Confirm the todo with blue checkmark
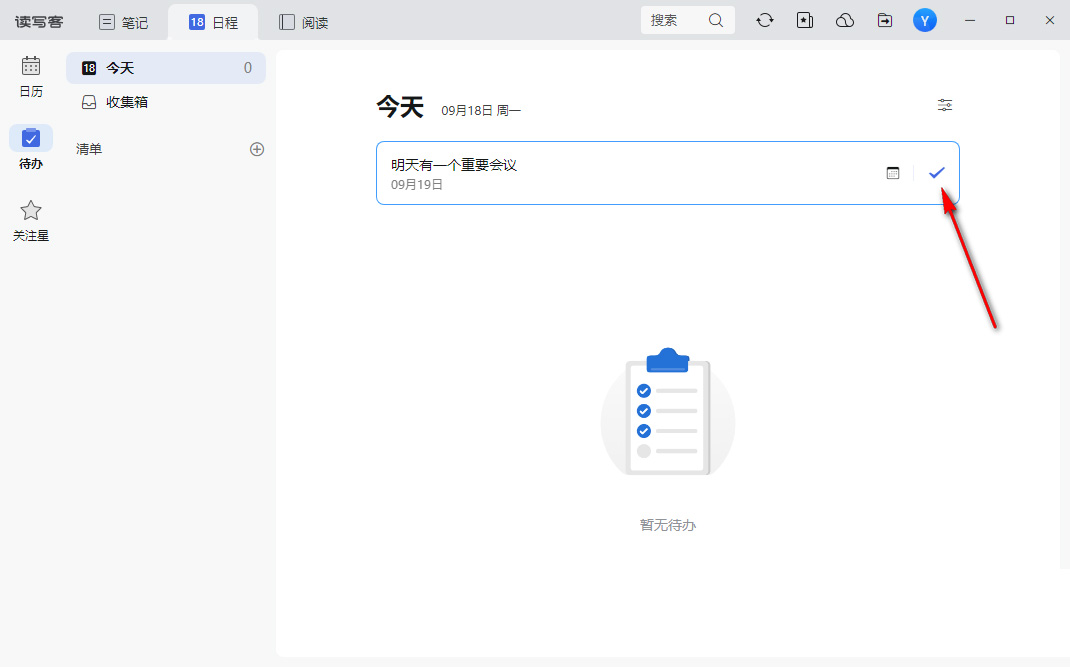 tap(937, 173)
